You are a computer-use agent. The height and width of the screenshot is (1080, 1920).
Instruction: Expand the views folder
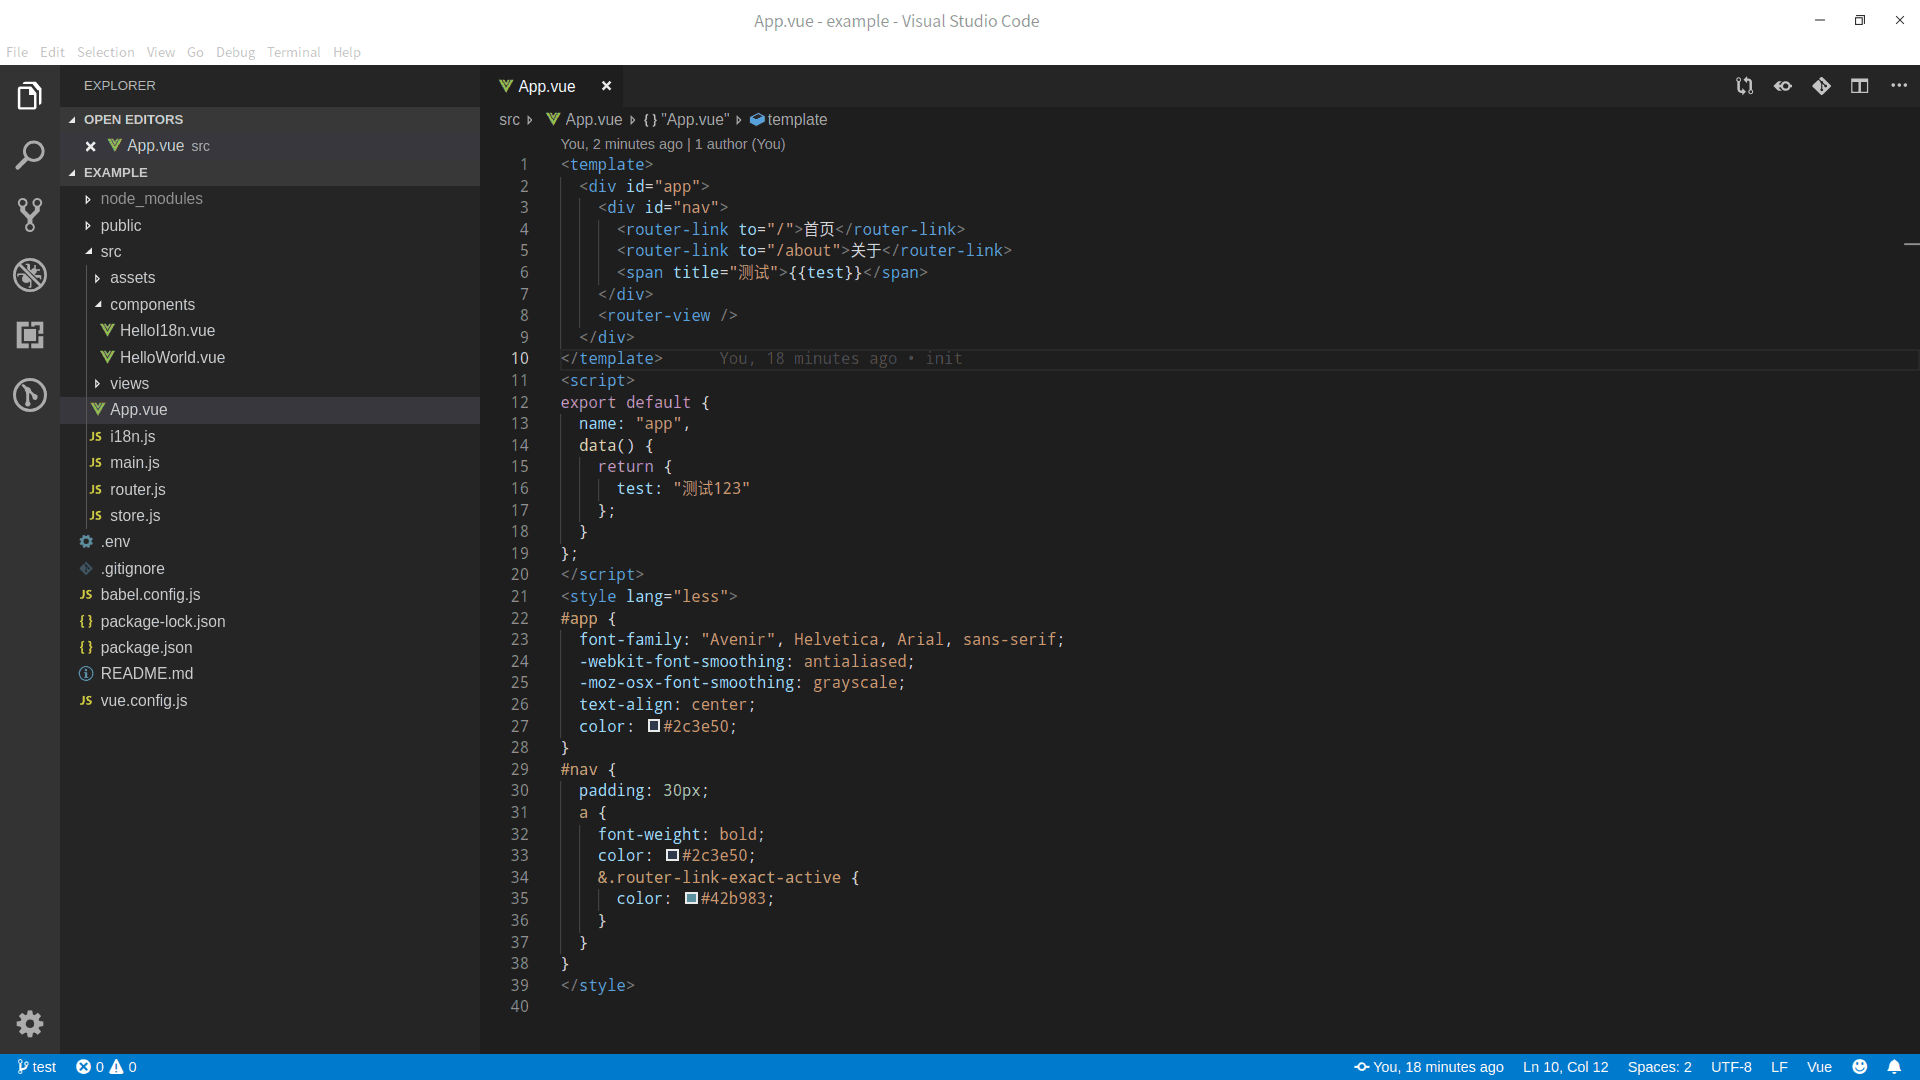pos(129,383)
